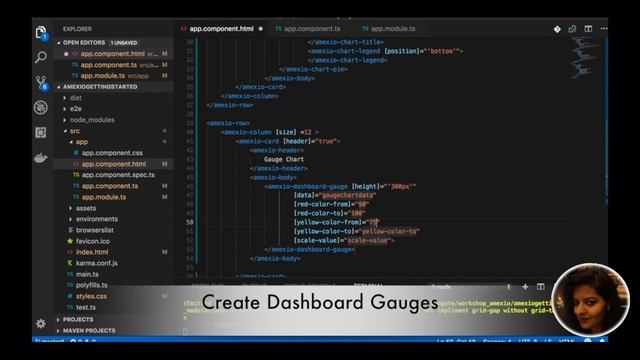Viewport: 640px width, 360px height.
Task: Click the 'Gauge Chart' text in editor
Action: point(284,159)
